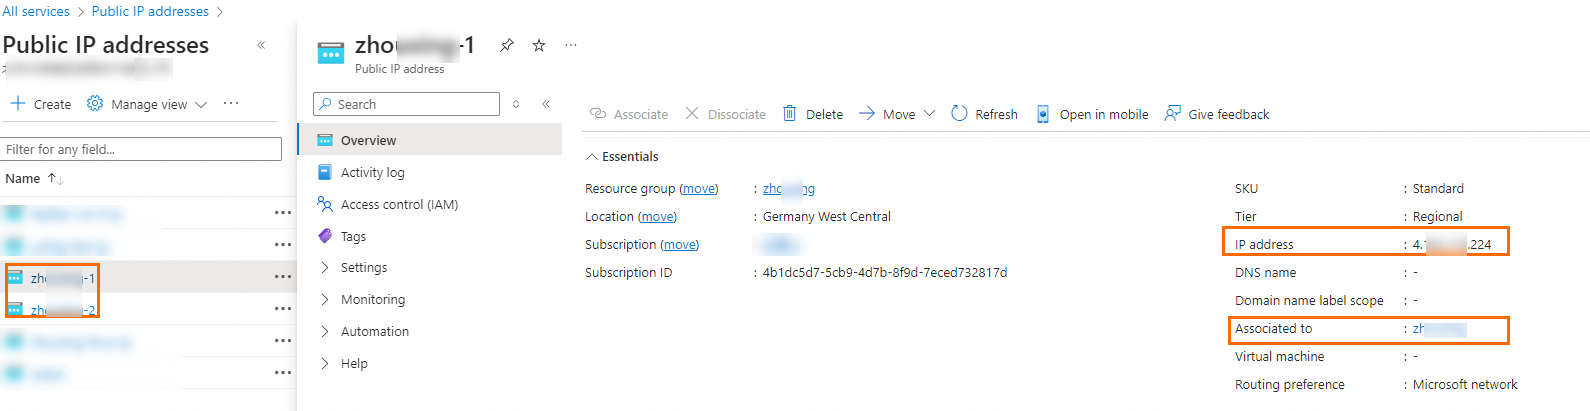The image size is (1590, 411).
Task: Click the All services breadcrumb link
Action: click(x=36, y=12)
